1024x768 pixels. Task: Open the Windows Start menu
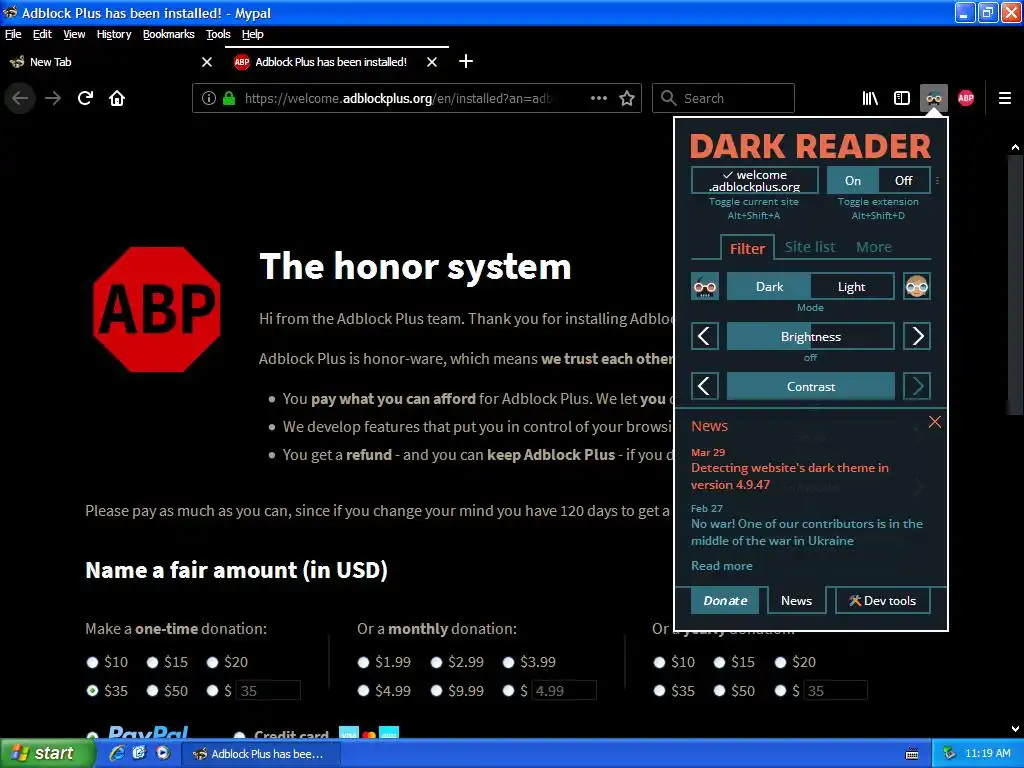(47, 753)
